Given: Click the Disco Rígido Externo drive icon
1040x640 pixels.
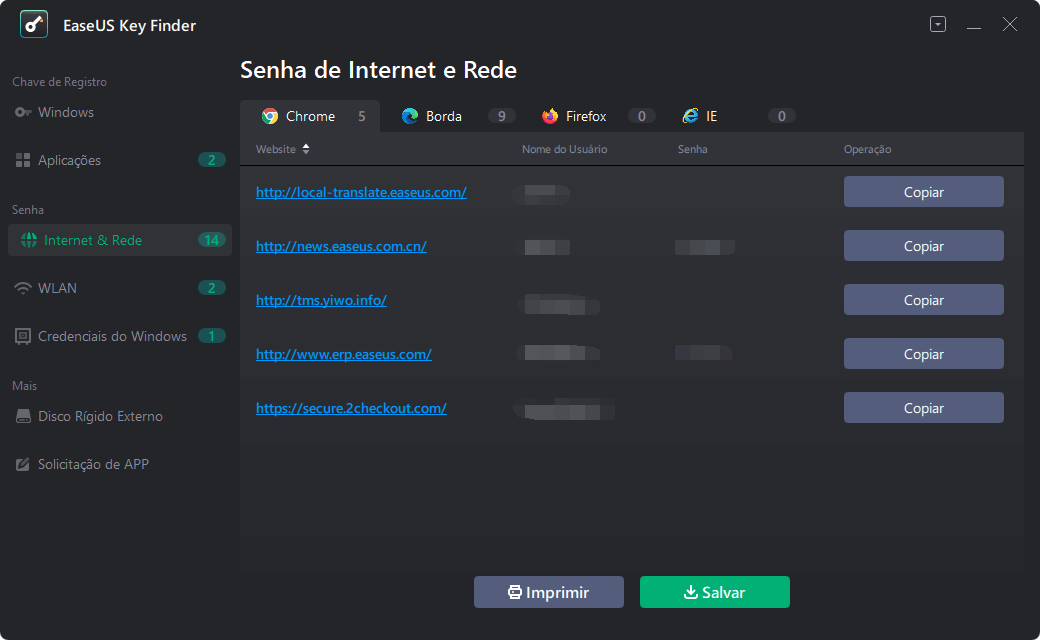Looking at the screenshot, I should [x=23, y=416].
